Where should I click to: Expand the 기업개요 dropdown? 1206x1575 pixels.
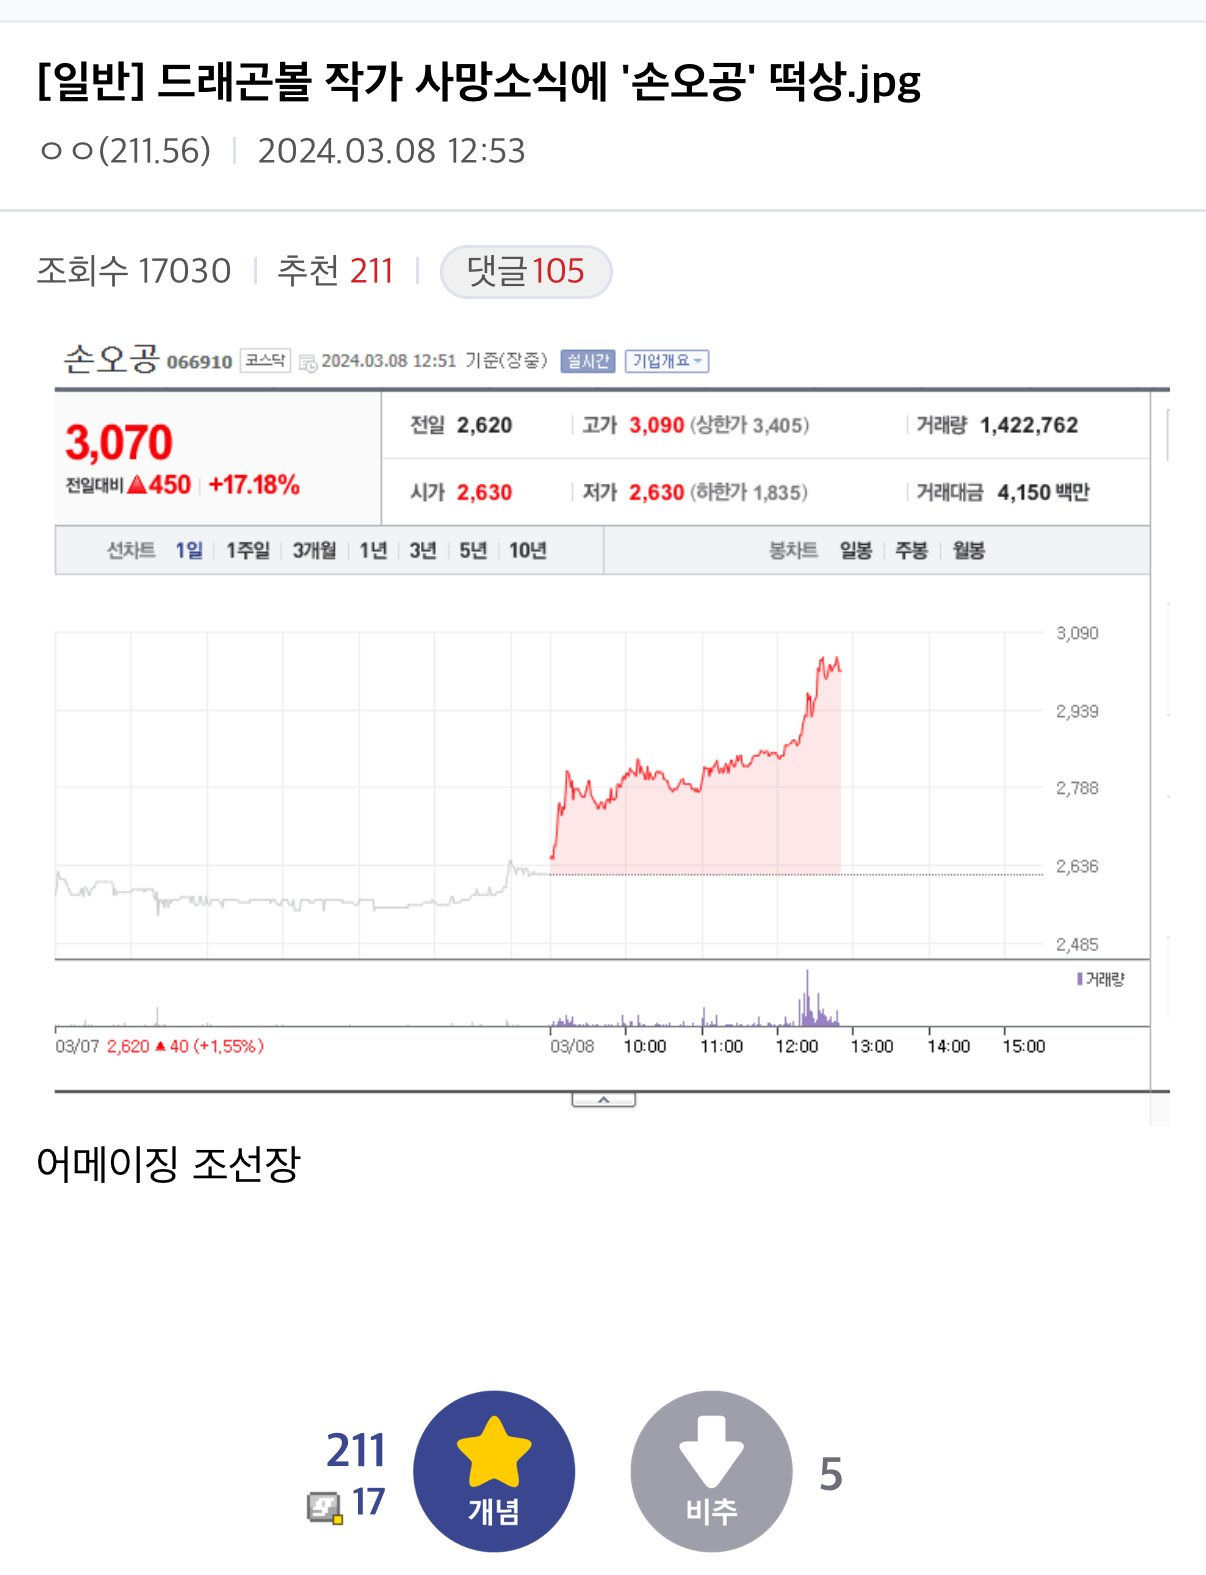tap(666, 361)
